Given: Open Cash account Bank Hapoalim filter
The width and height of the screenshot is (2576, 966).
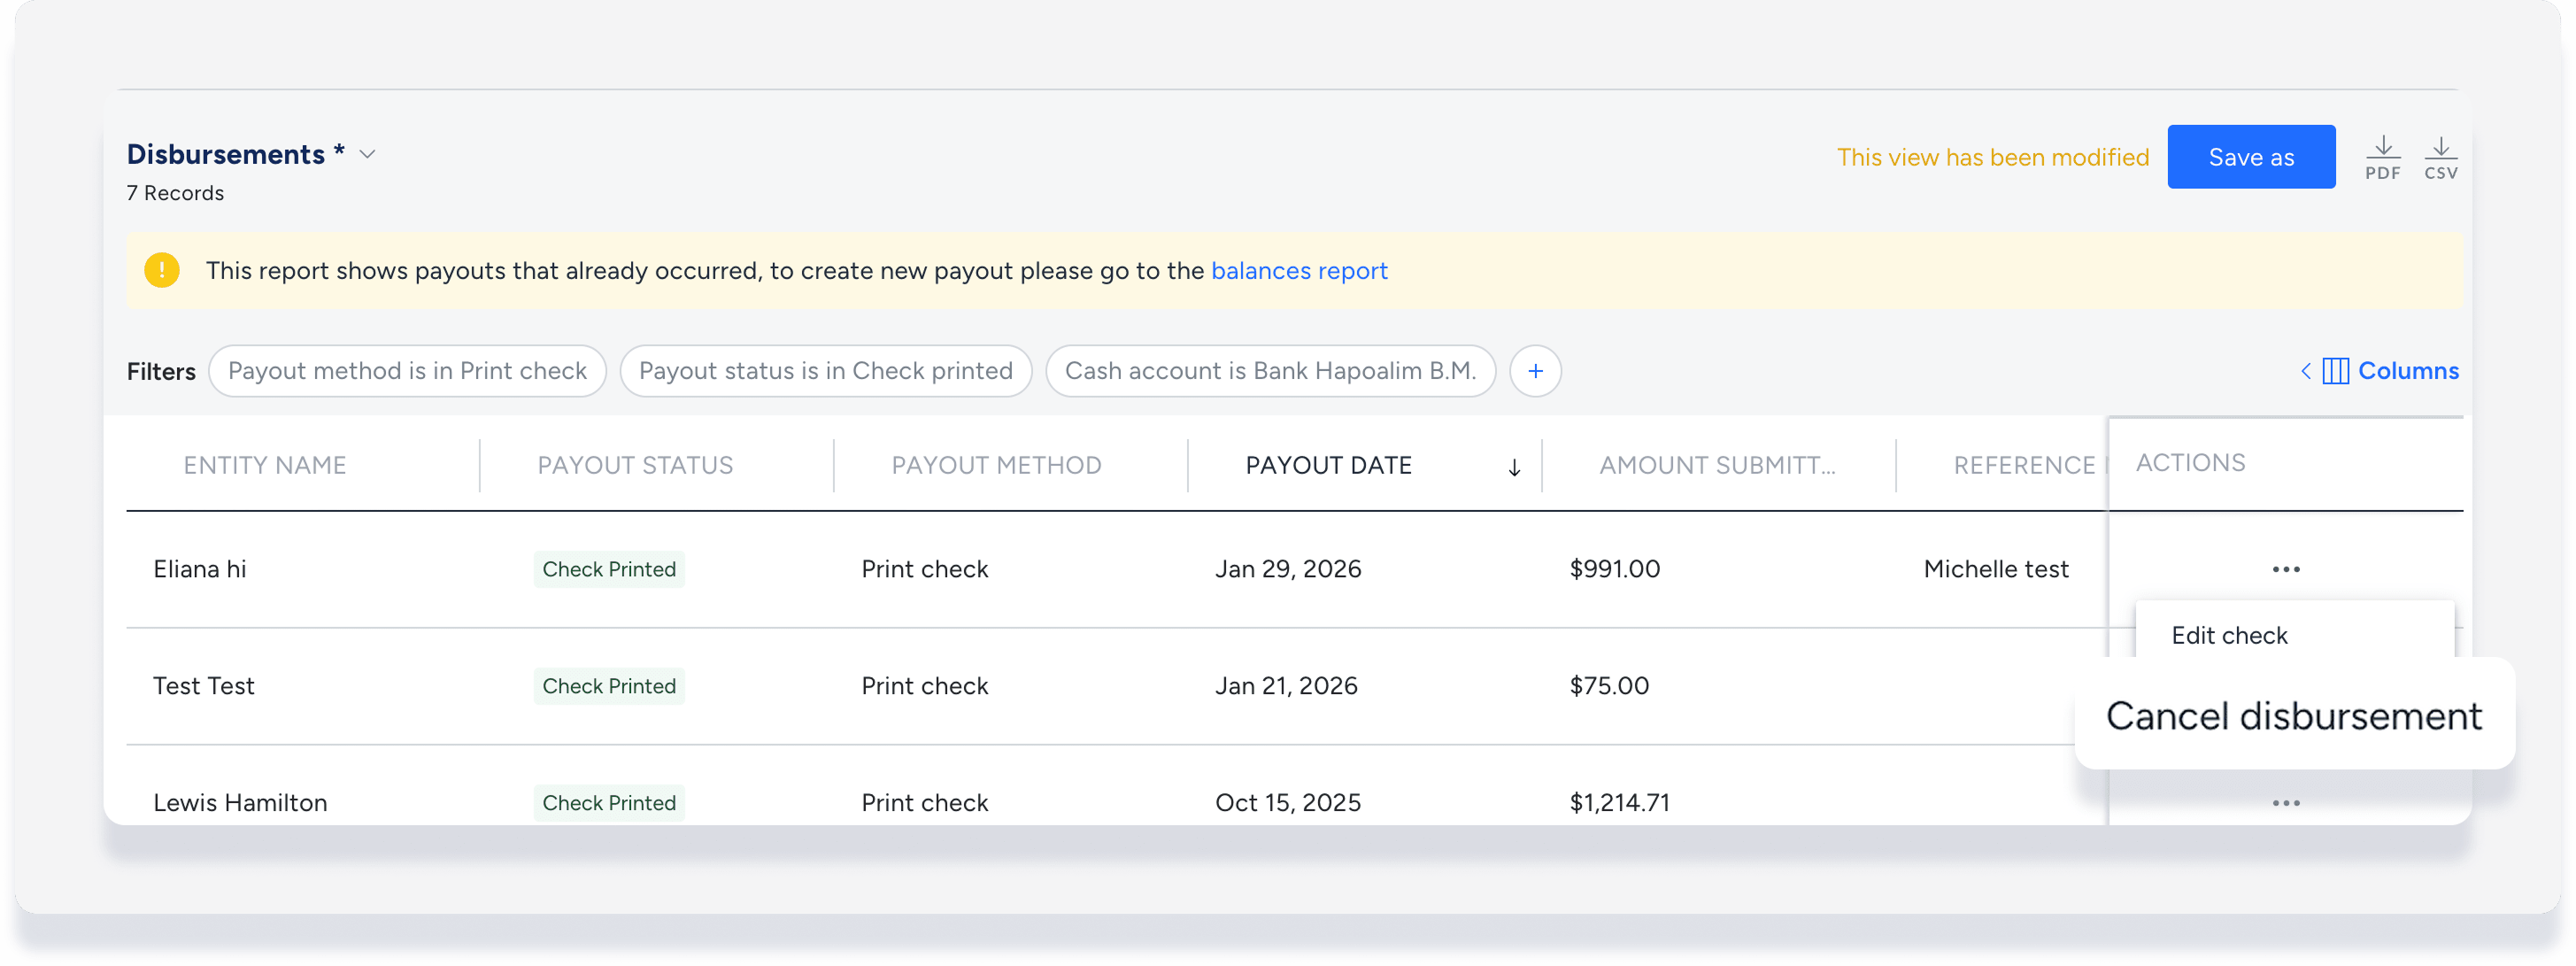Looking at the screenshot, I should [1270, 371].
